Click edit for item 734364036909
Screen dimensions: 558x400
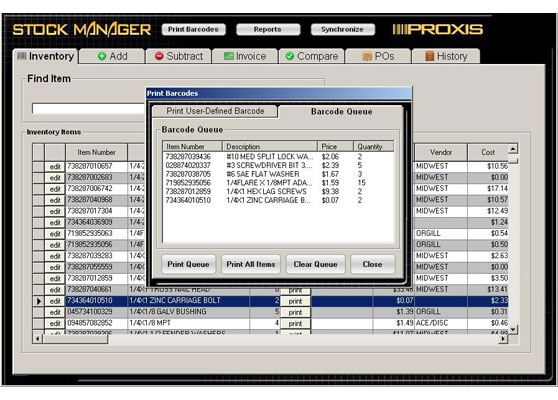[55, 223]
